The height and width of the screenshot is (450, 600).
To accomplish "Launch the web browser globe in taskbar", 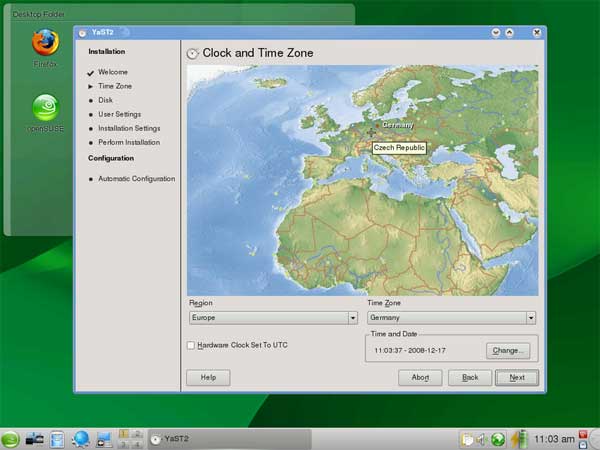I will tap(82, 438).
